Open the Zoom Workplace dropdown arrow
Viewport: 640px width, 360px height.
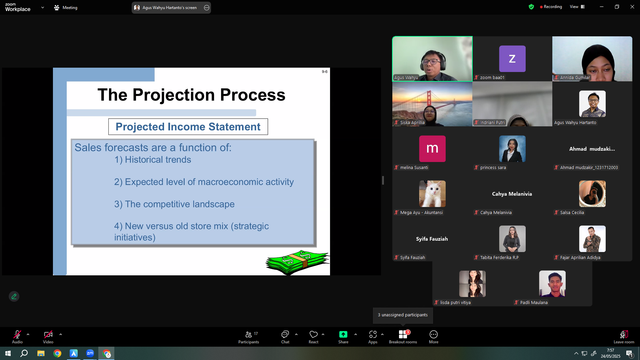[42, 7]
